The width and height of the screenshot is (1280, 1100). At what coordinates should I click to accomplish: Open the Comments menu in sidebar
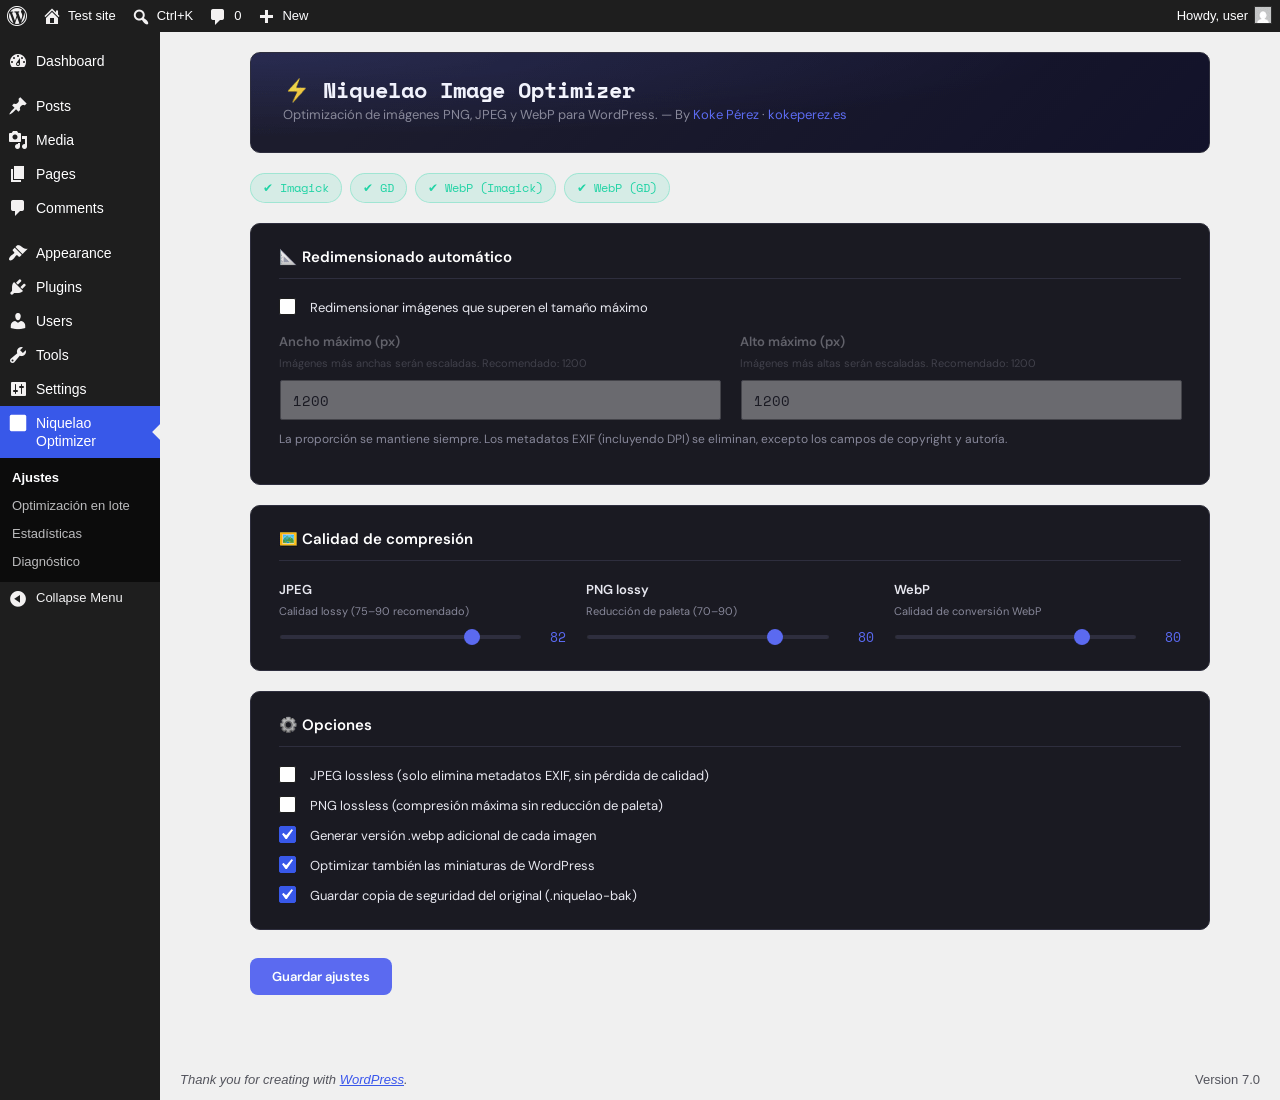tap(80, 208)
